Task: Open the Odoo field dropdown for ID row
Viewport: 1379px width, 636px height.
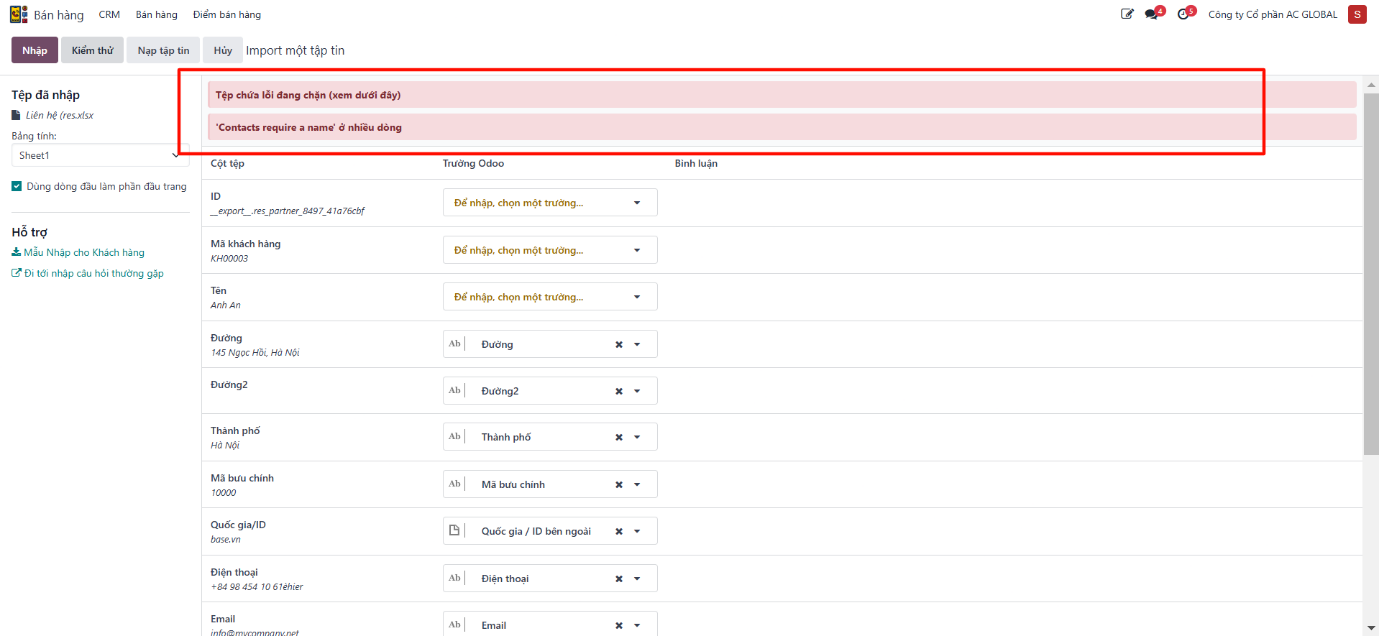Action: click(550, 202)
